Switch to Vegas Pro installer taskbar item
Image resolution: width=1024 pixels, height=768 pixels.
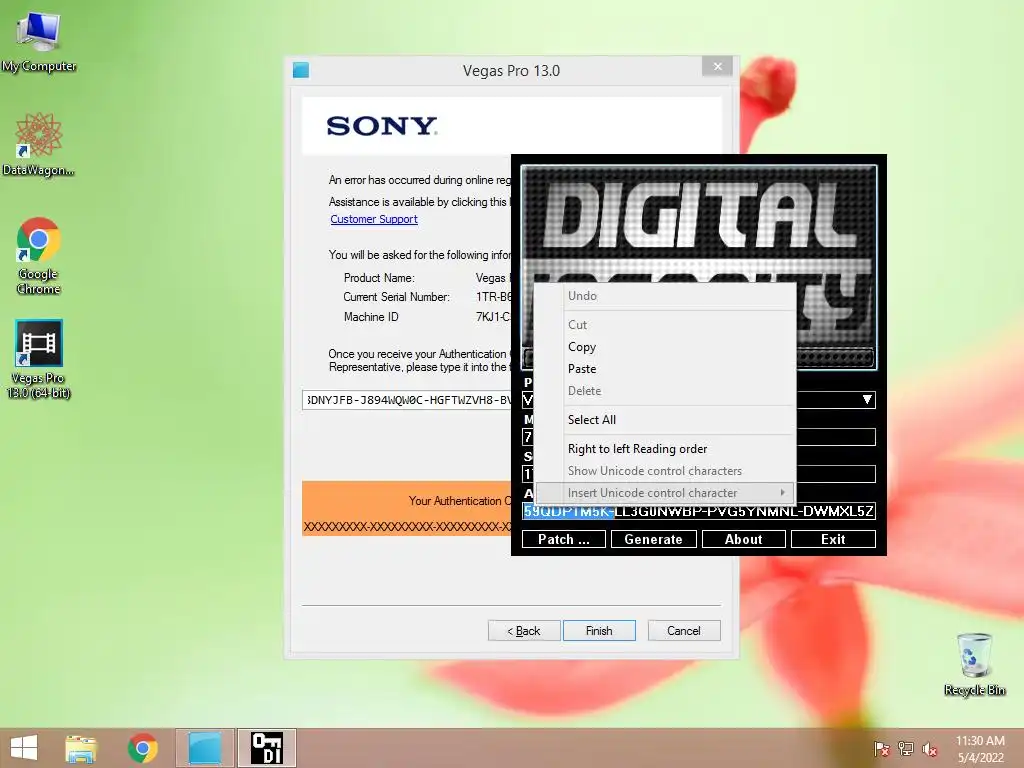(x=204, y=748)
